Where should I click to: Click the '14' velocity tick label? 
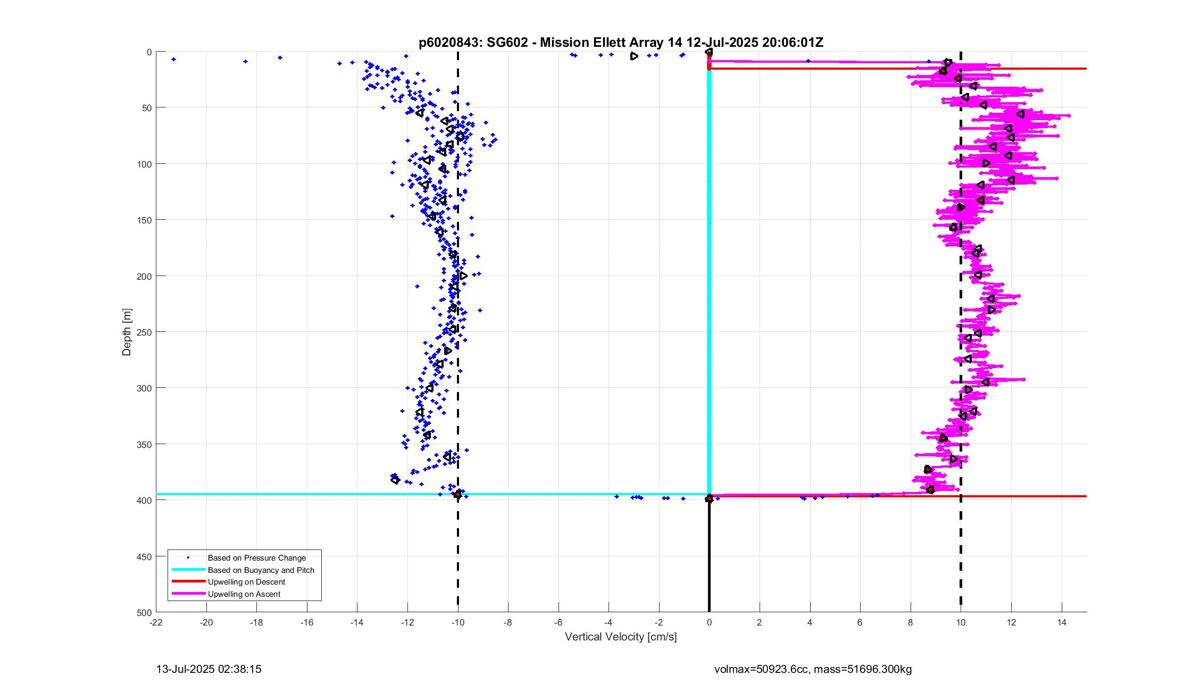[1061, 622]
